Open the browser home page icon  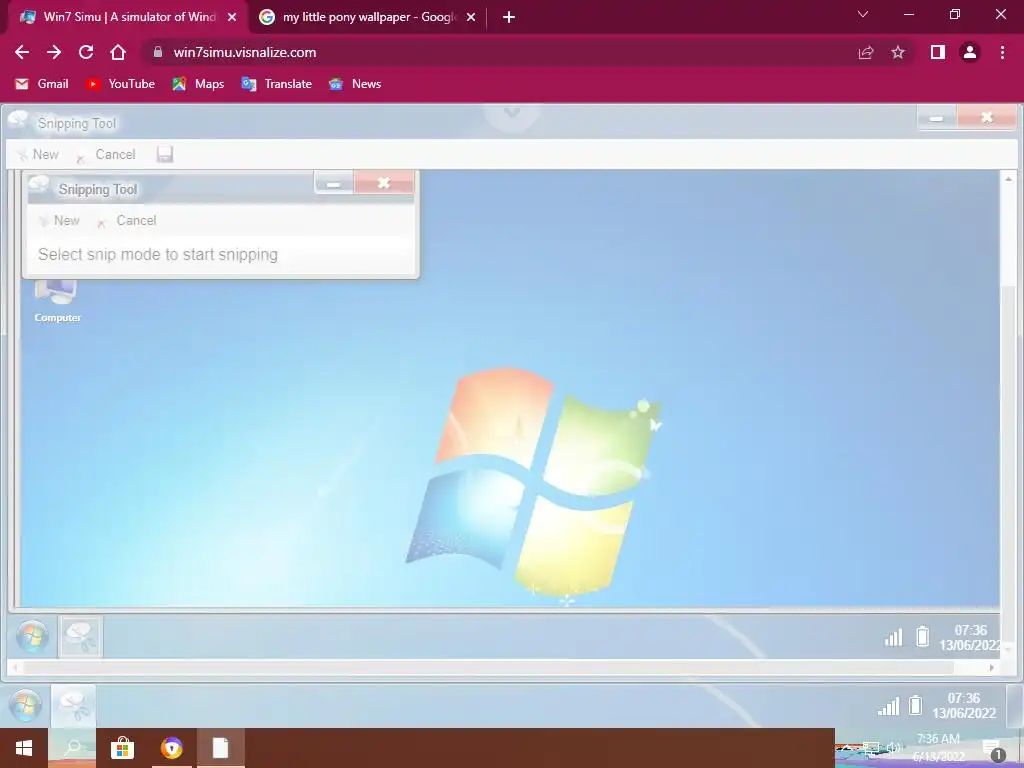point(118,52)
